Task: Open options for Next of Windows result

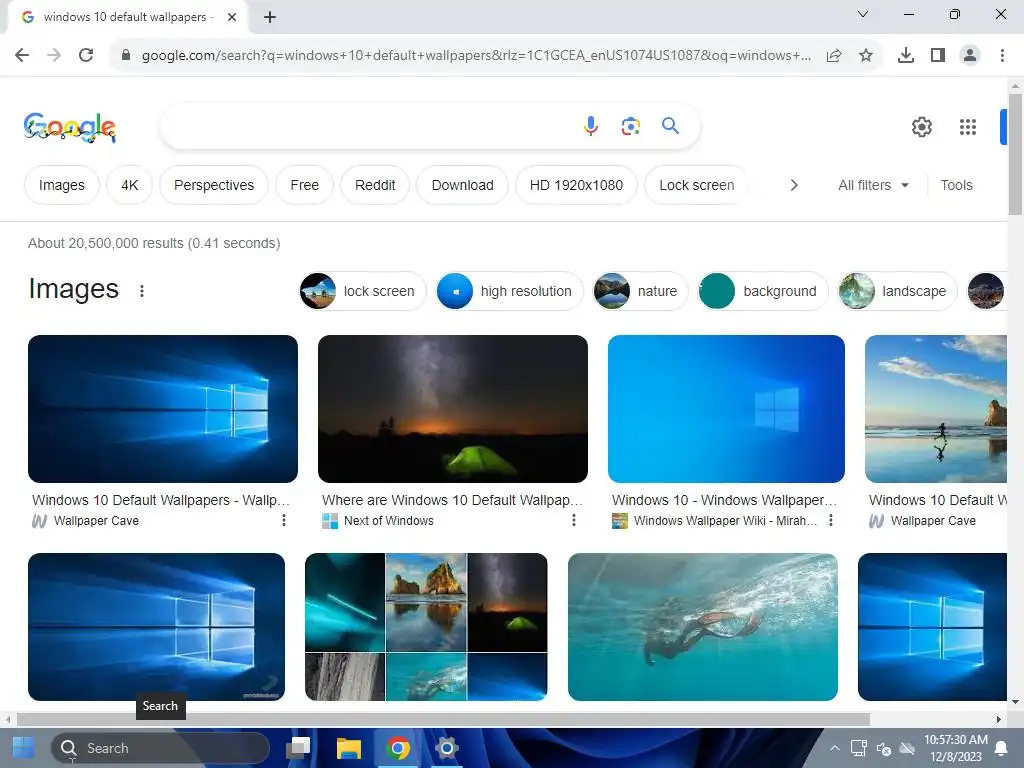Action: [573, 520]
